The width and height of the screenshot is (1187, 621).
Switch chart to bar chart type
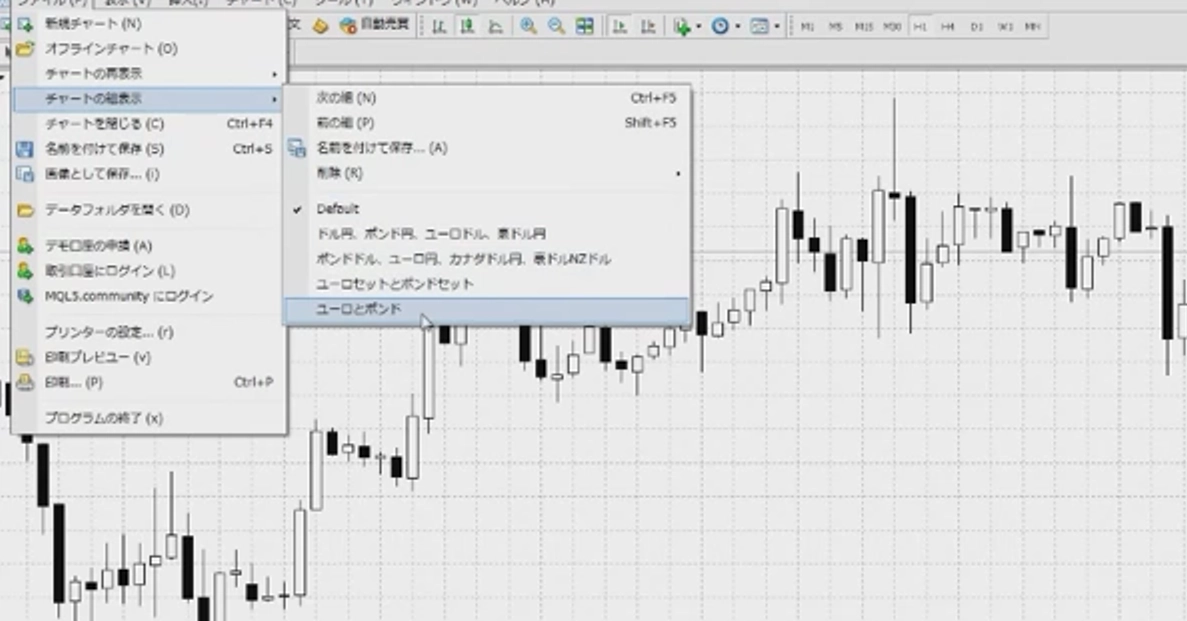point(439,27)
